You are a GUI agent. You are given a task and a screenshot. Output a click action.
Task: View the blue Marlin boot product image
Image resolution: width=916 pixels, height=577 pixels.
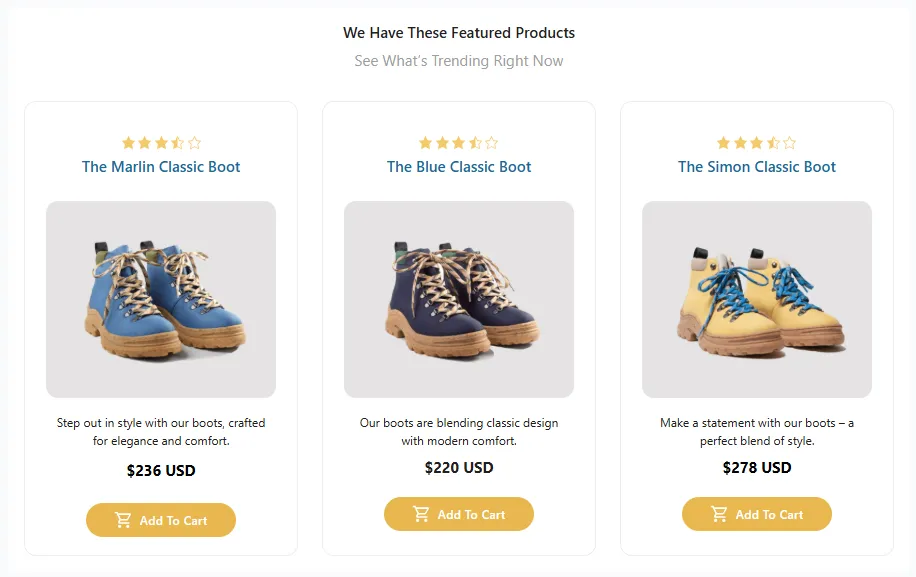click(161, 299)
